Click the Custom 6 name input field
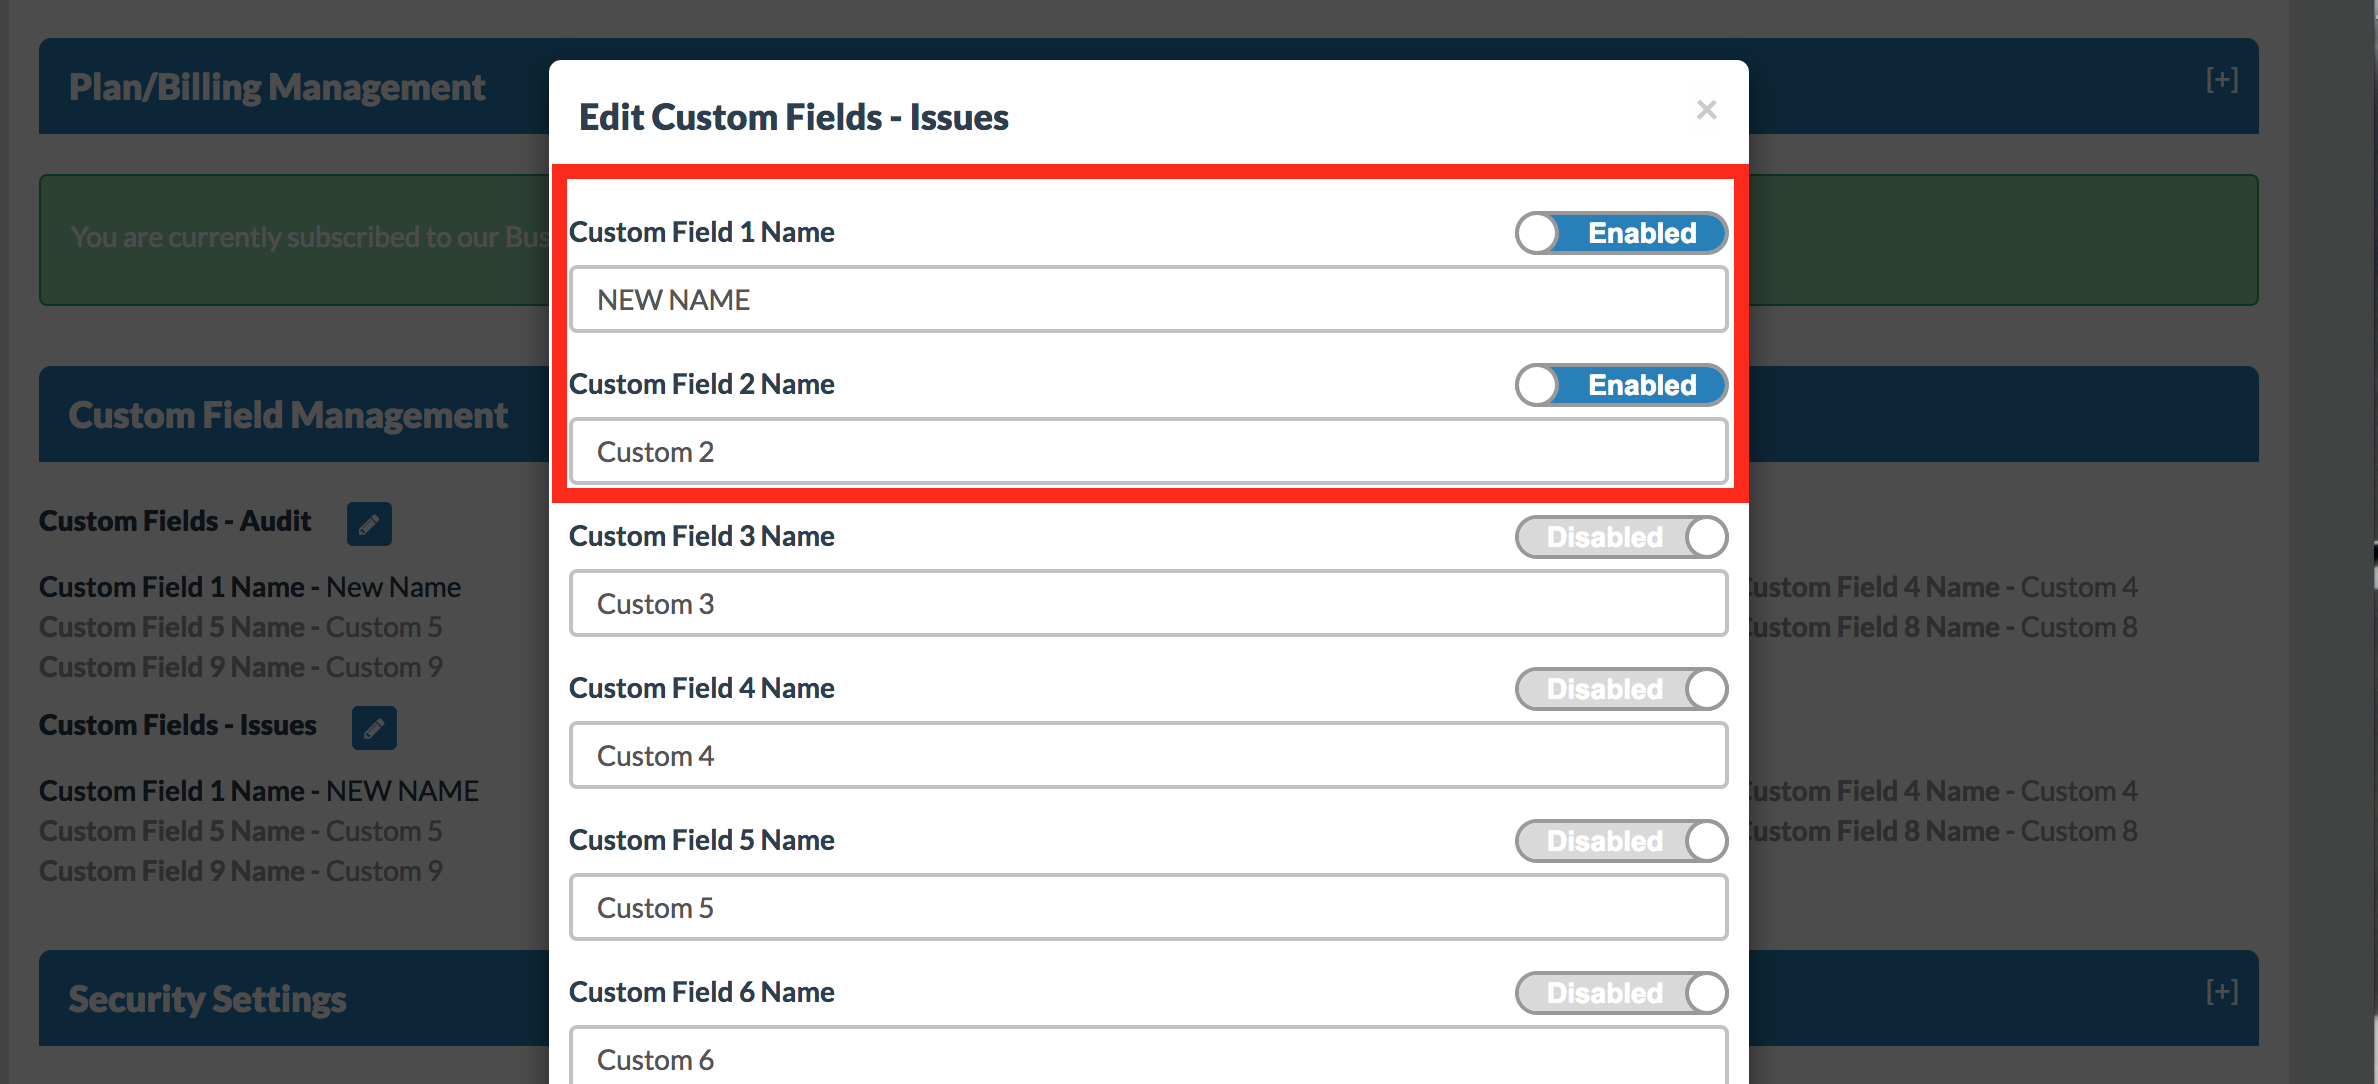The height and width of the screenshot is (1084, 2378). [x=1148, y=1055]
